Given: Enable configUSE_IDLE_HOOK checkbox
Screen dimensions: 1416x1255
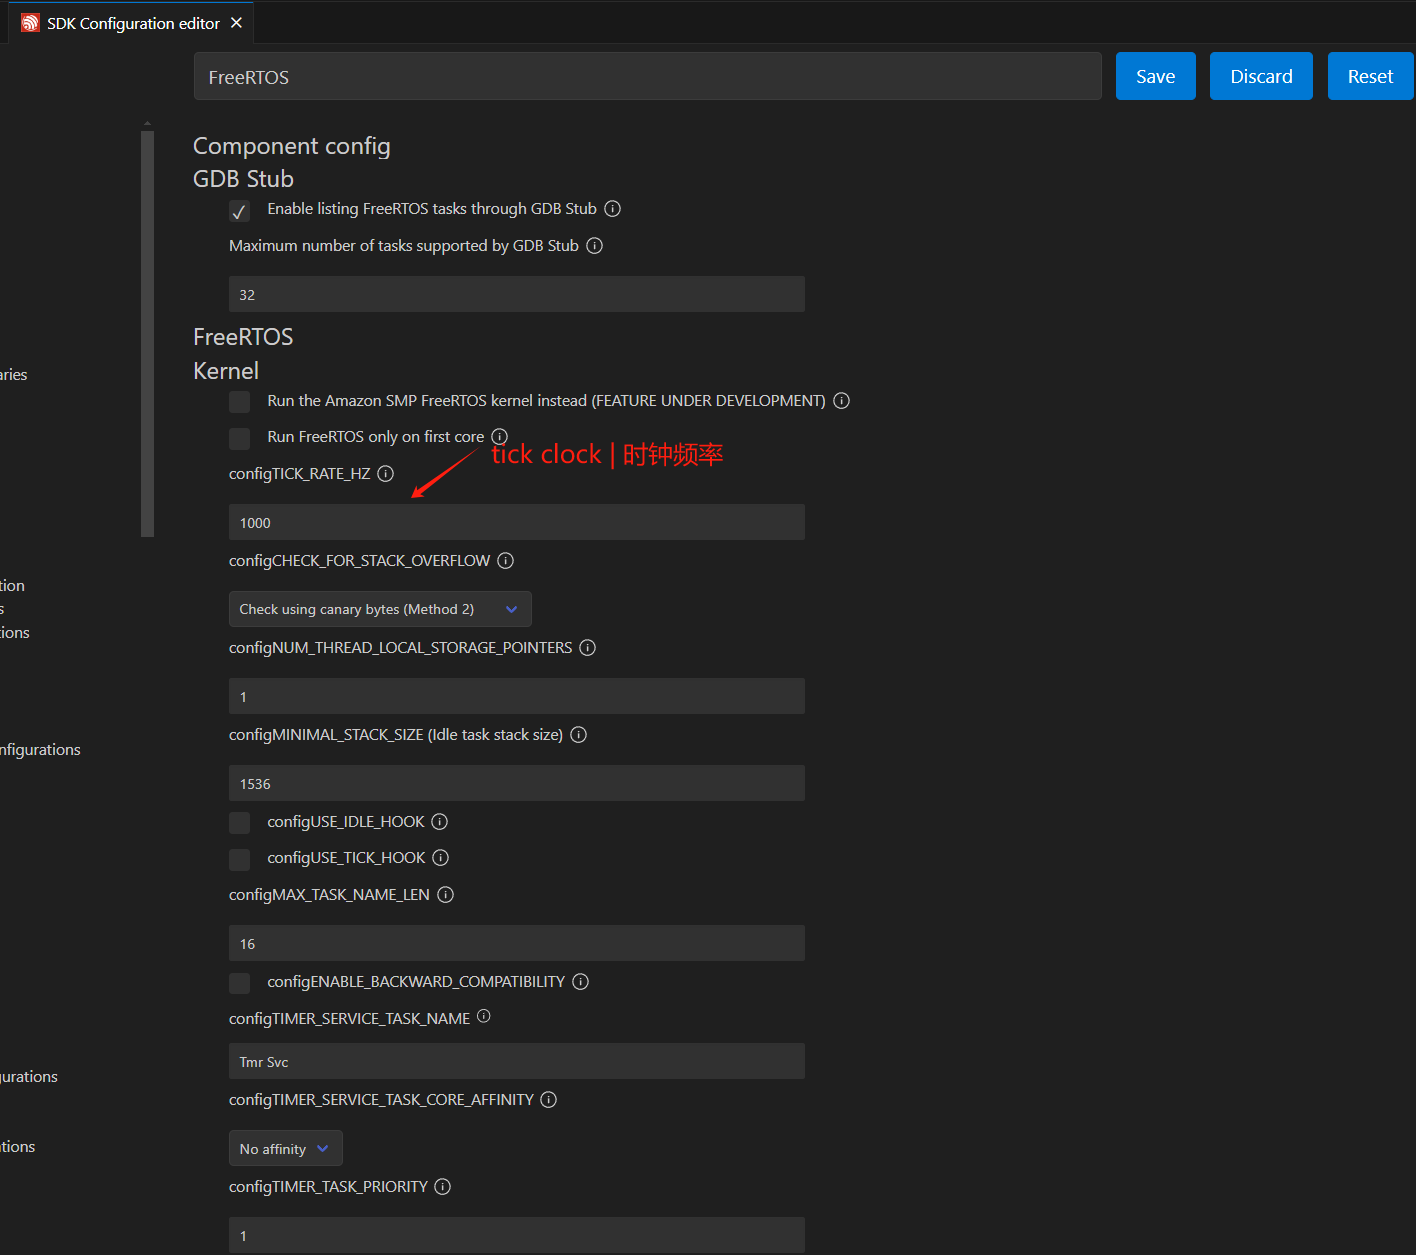Looking at the screenshot, I should point(239,823).
